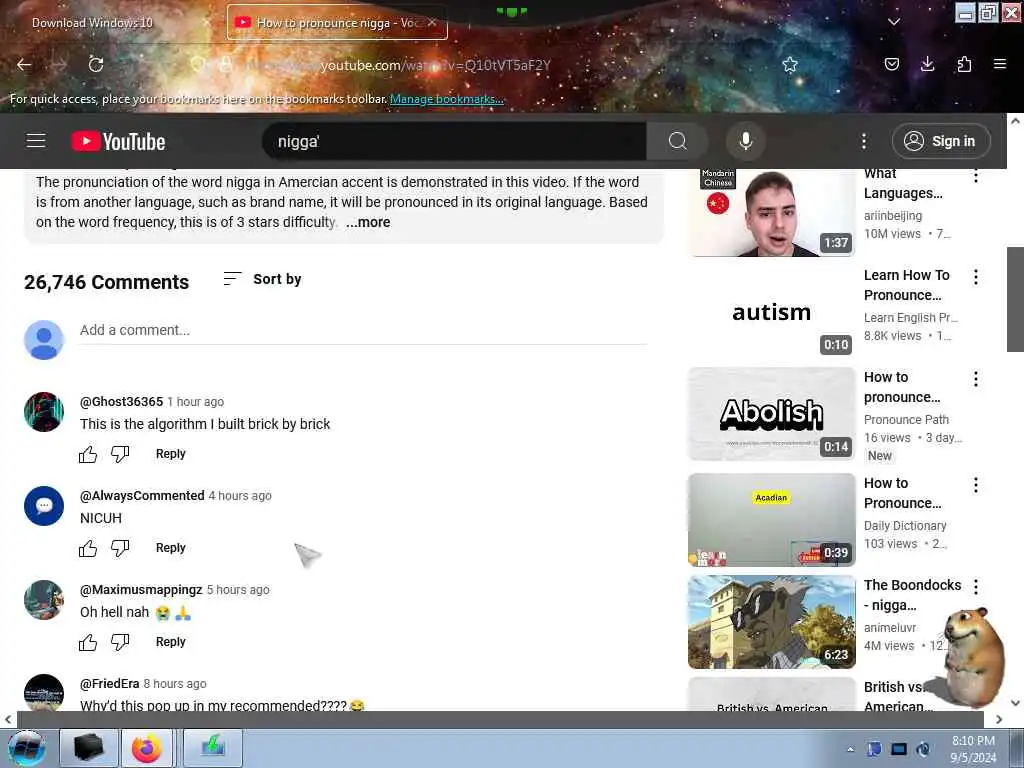
Task: Open Firefox application hamburger menu
Action: 1000,64
